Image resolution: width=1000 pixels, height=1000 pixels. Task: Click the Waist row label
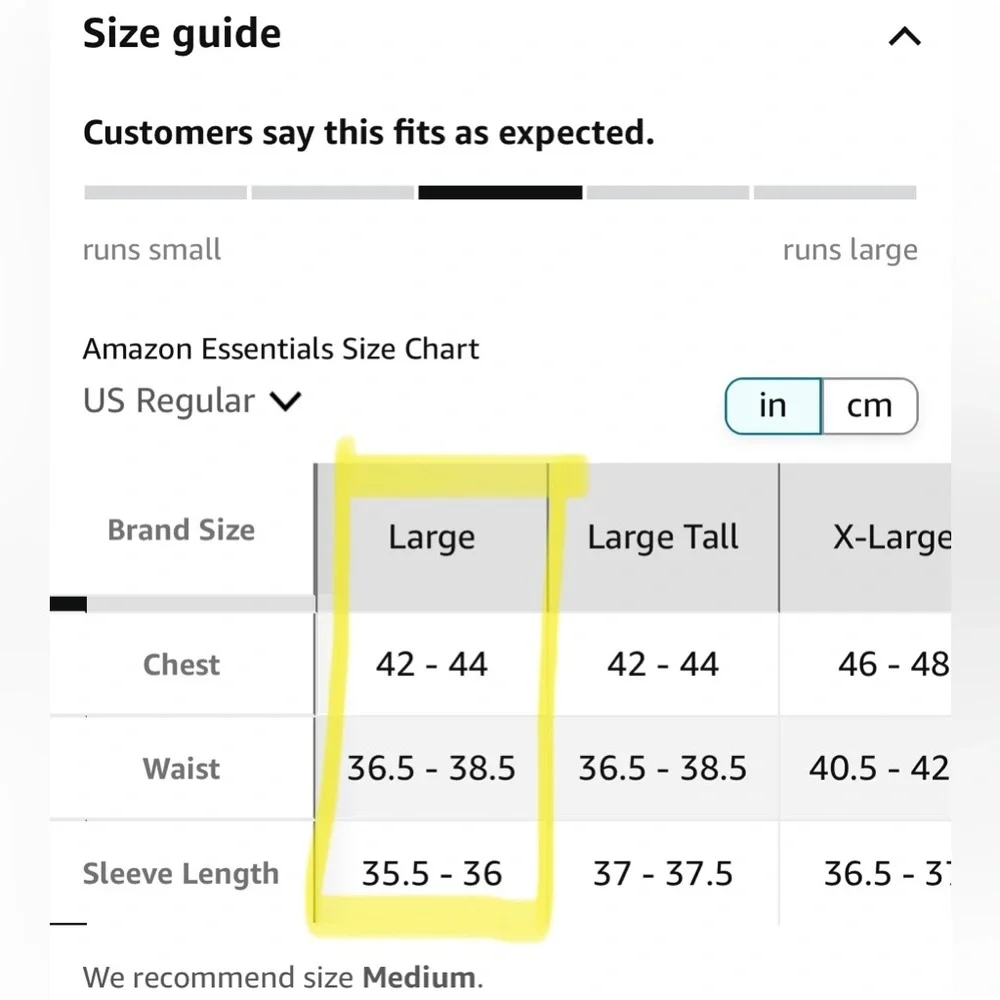click(x=182, y=768)
